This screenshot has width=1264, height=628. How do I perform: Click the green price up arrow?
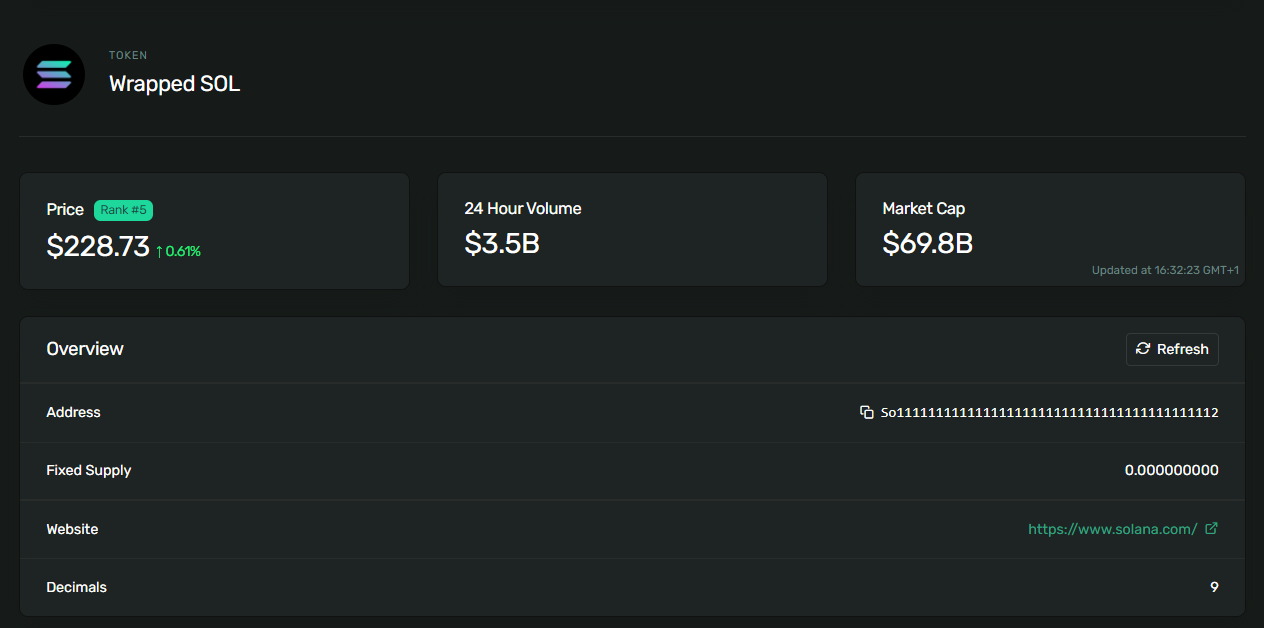click(x=159, y=251)
